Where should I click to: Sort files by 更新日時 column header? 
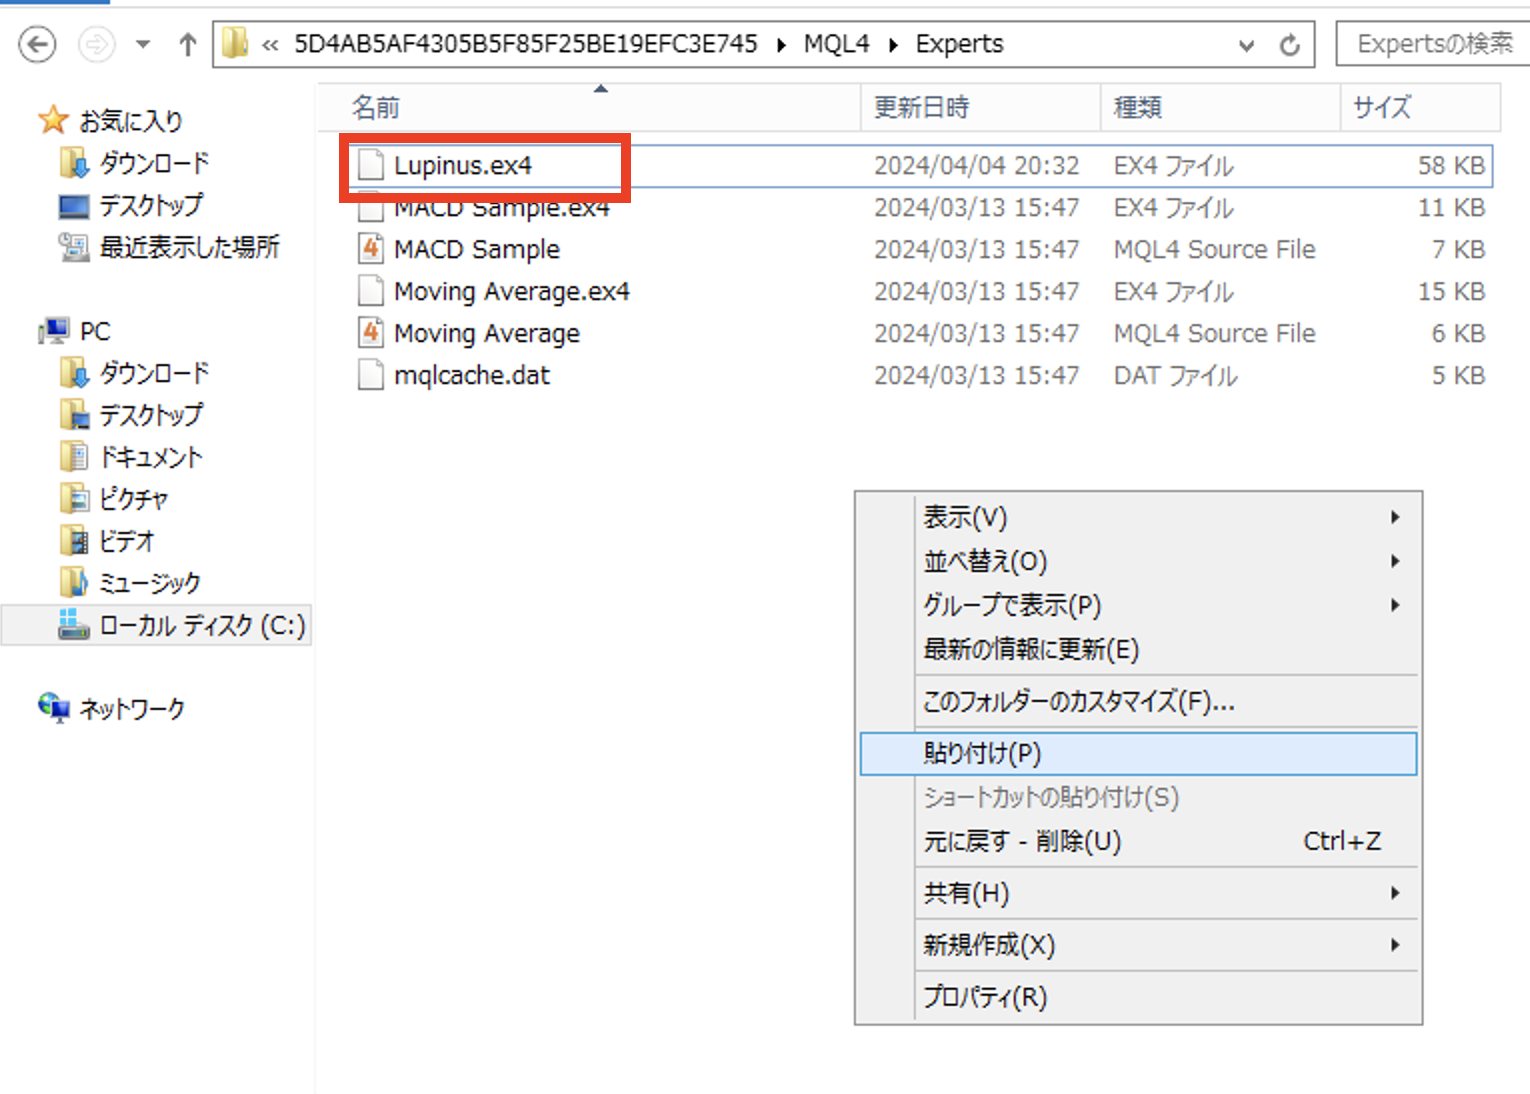(921, 107)
